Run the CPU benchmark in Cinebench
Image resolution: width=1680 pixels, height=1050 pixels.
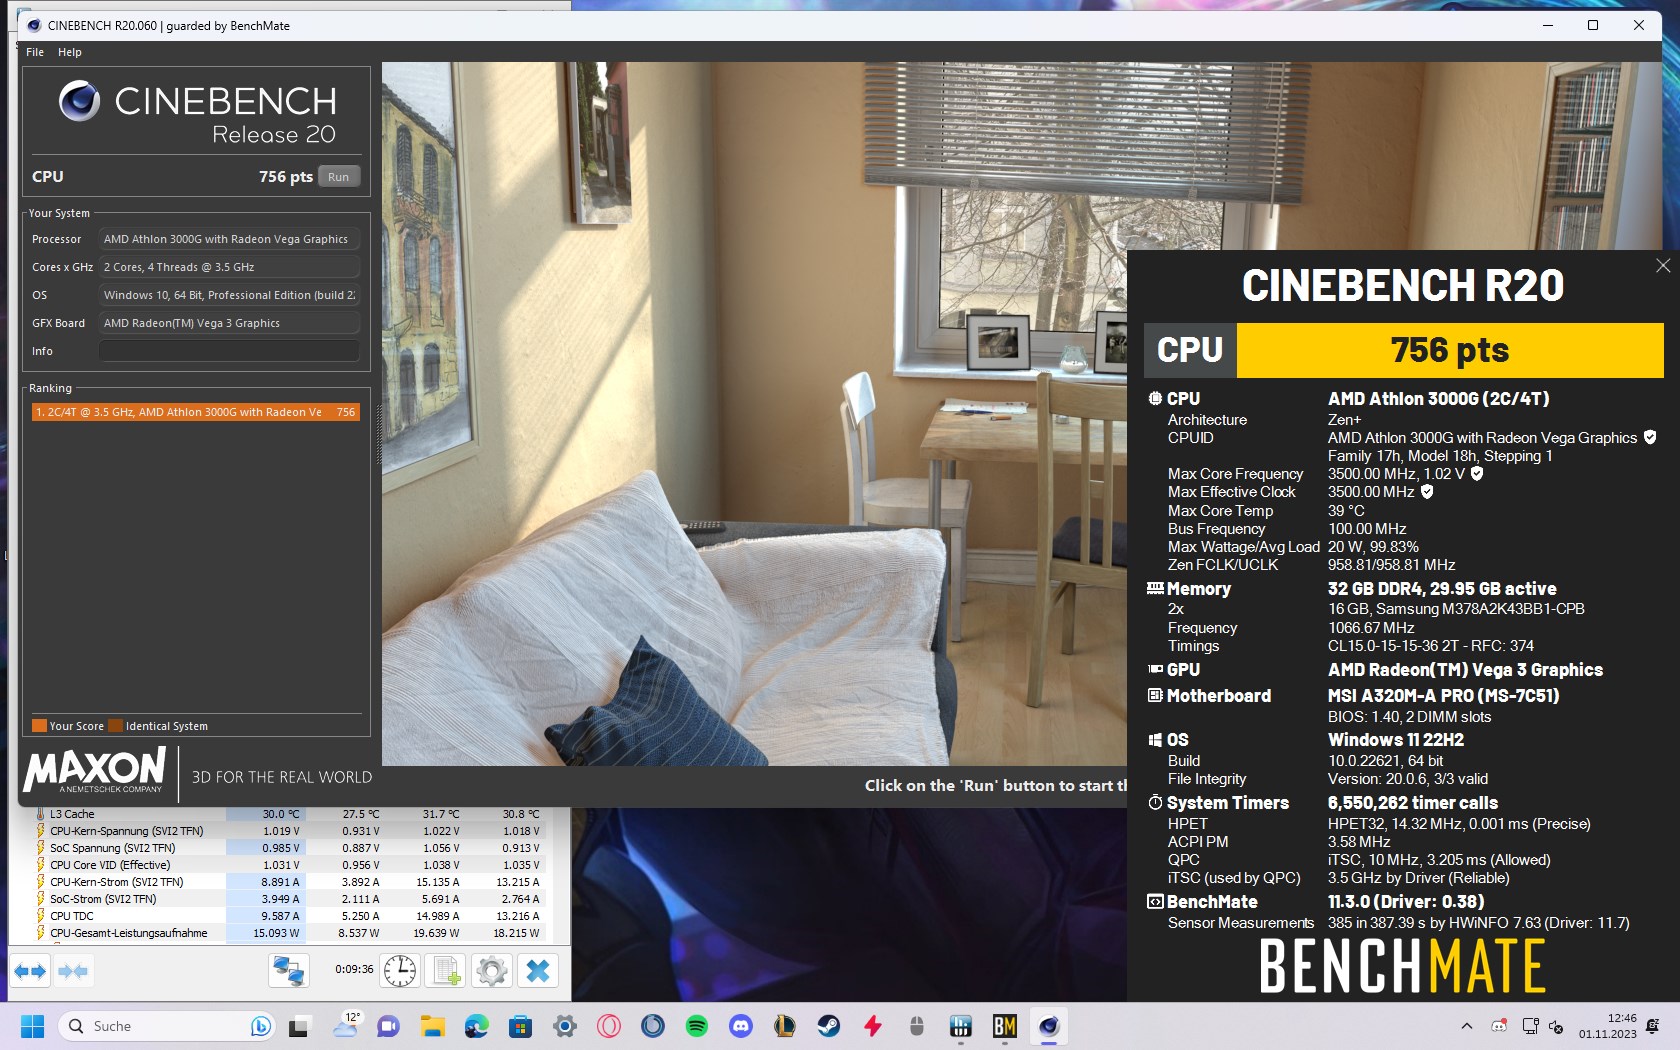[339, 177]
